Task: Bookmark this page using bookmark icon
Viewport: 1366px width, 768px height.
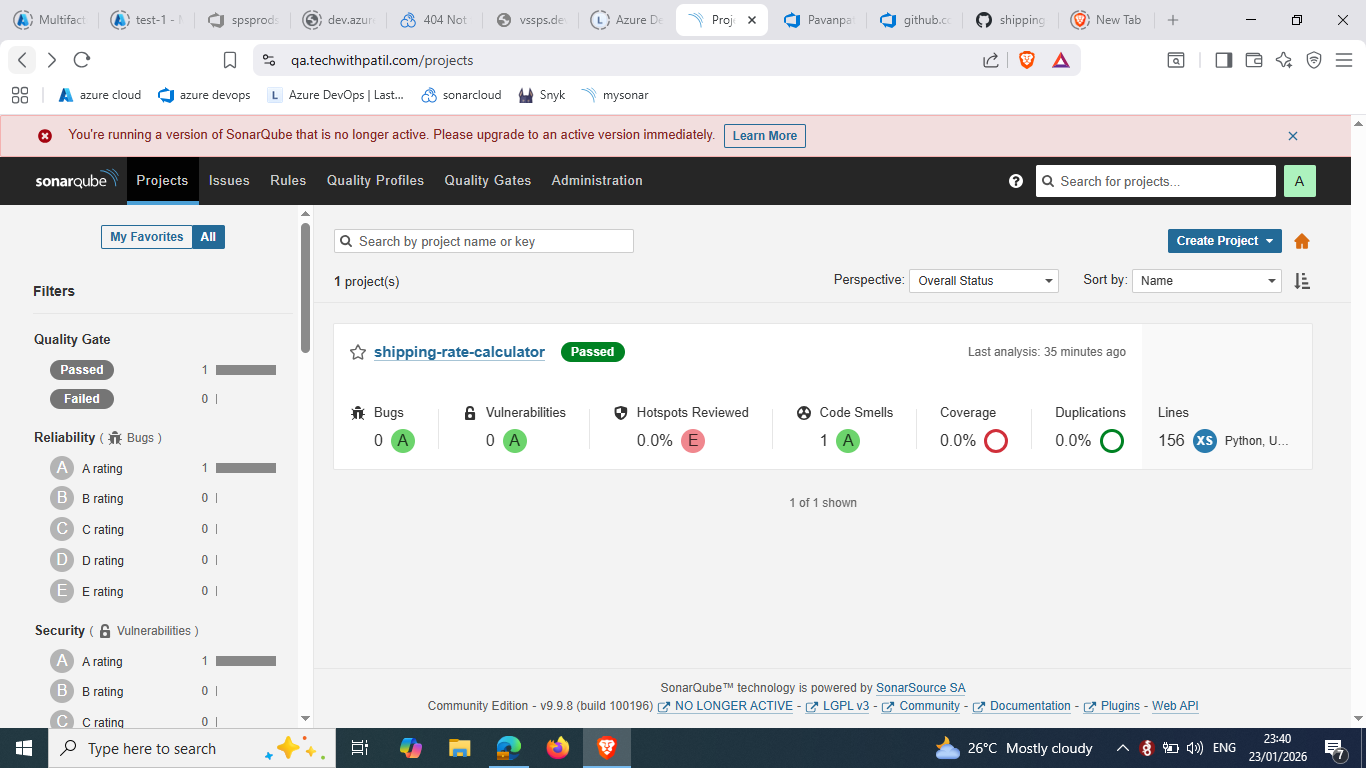Action: [230, 60]
